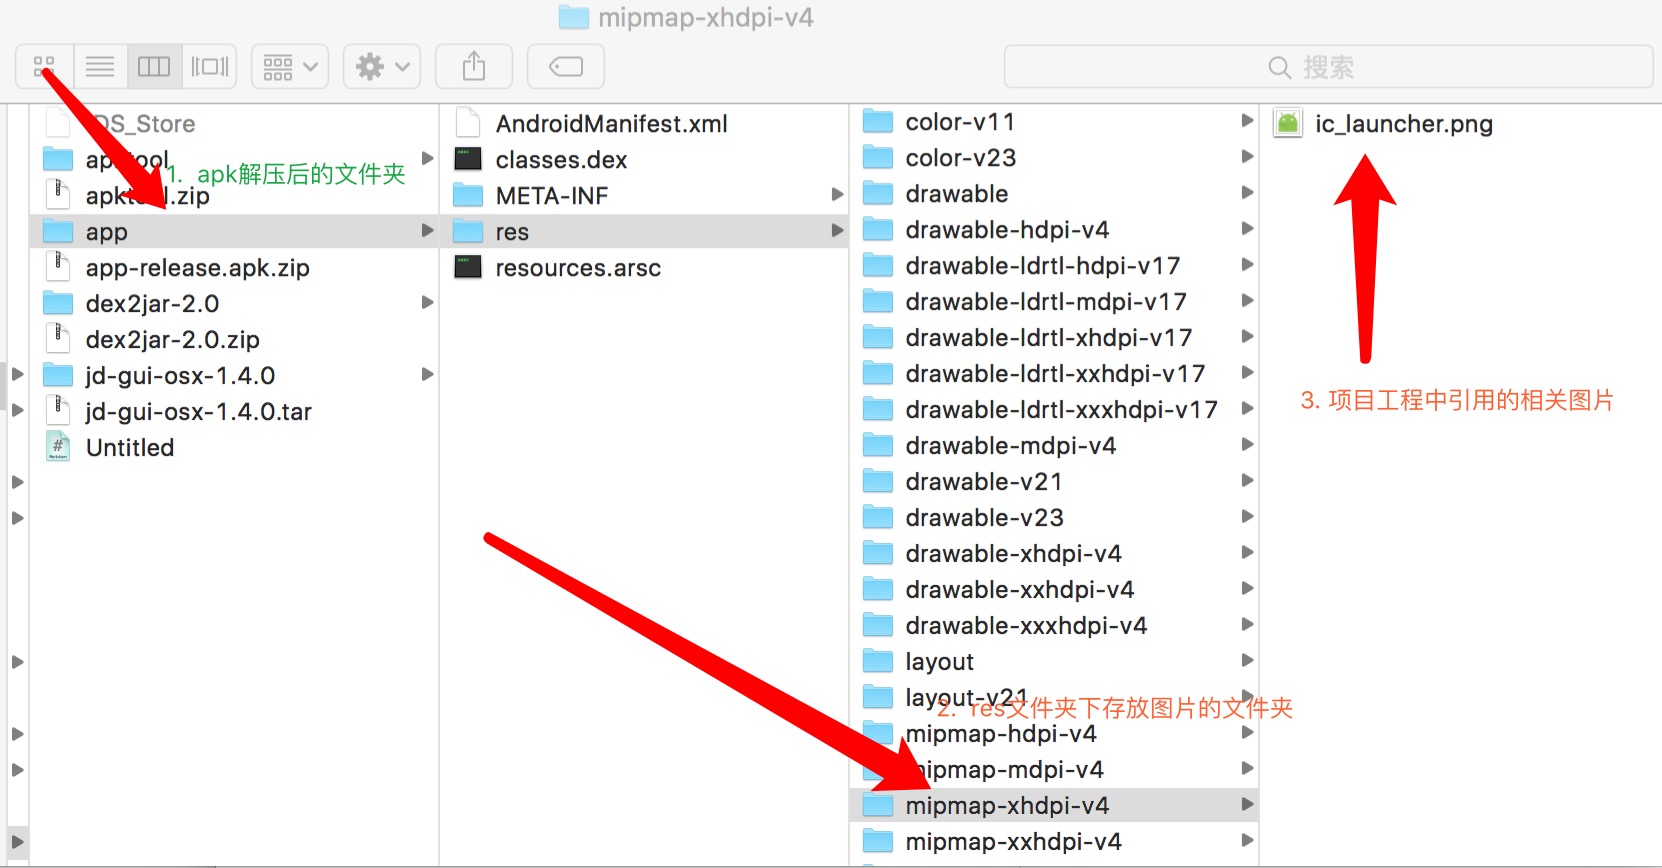Select the mipmap-xxhdpi-v4 folder icon
Screen dimensions: 1662x868
tap(878, 842)
